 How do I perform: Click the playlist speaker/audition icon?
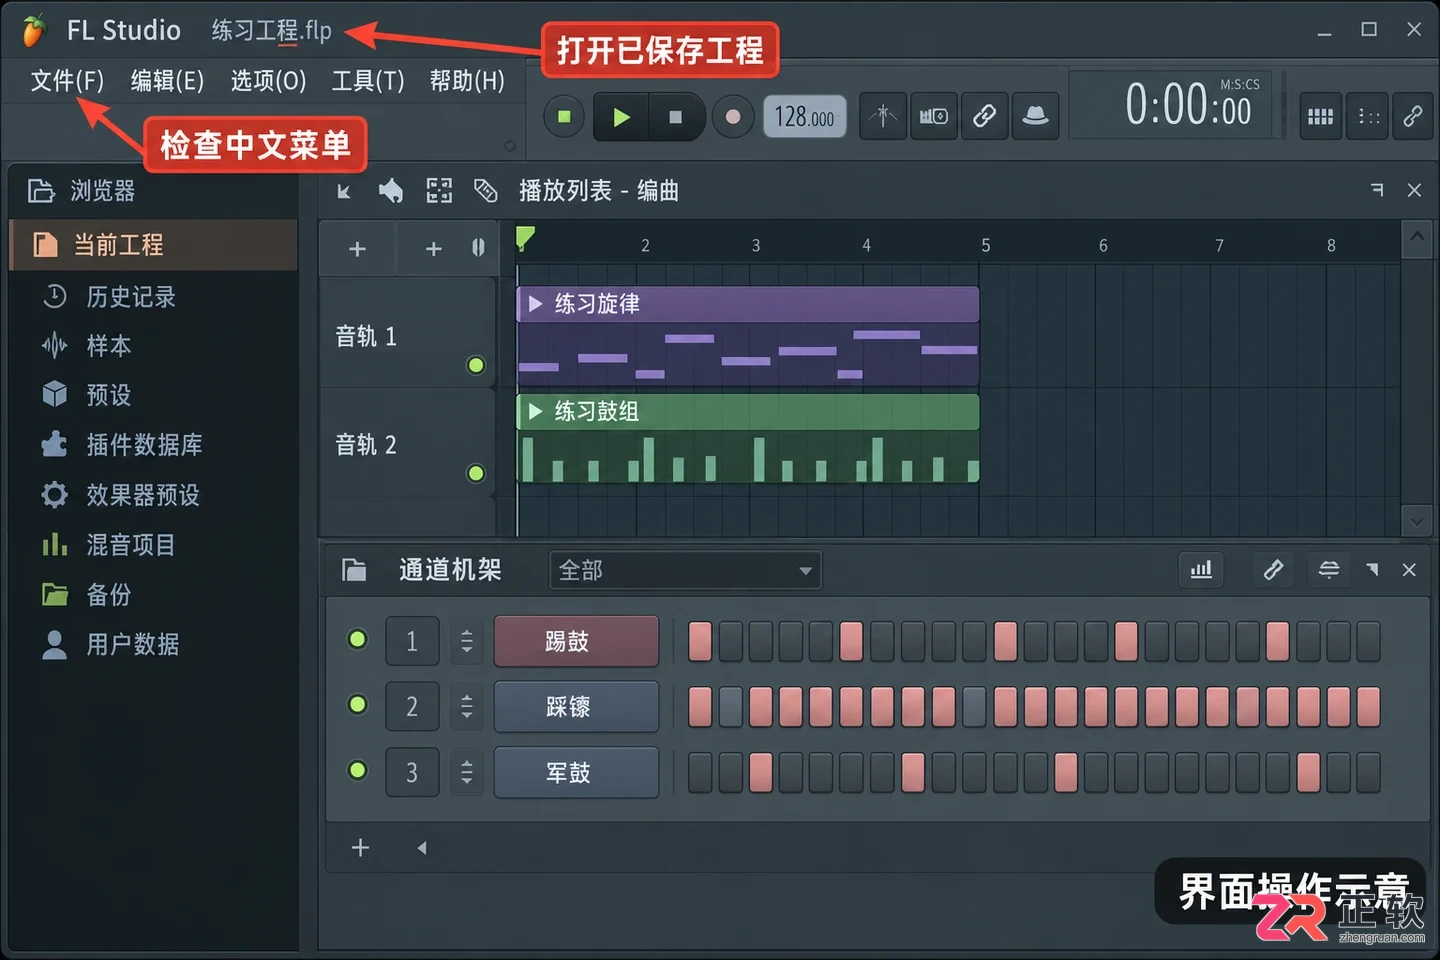pos(391,191)
